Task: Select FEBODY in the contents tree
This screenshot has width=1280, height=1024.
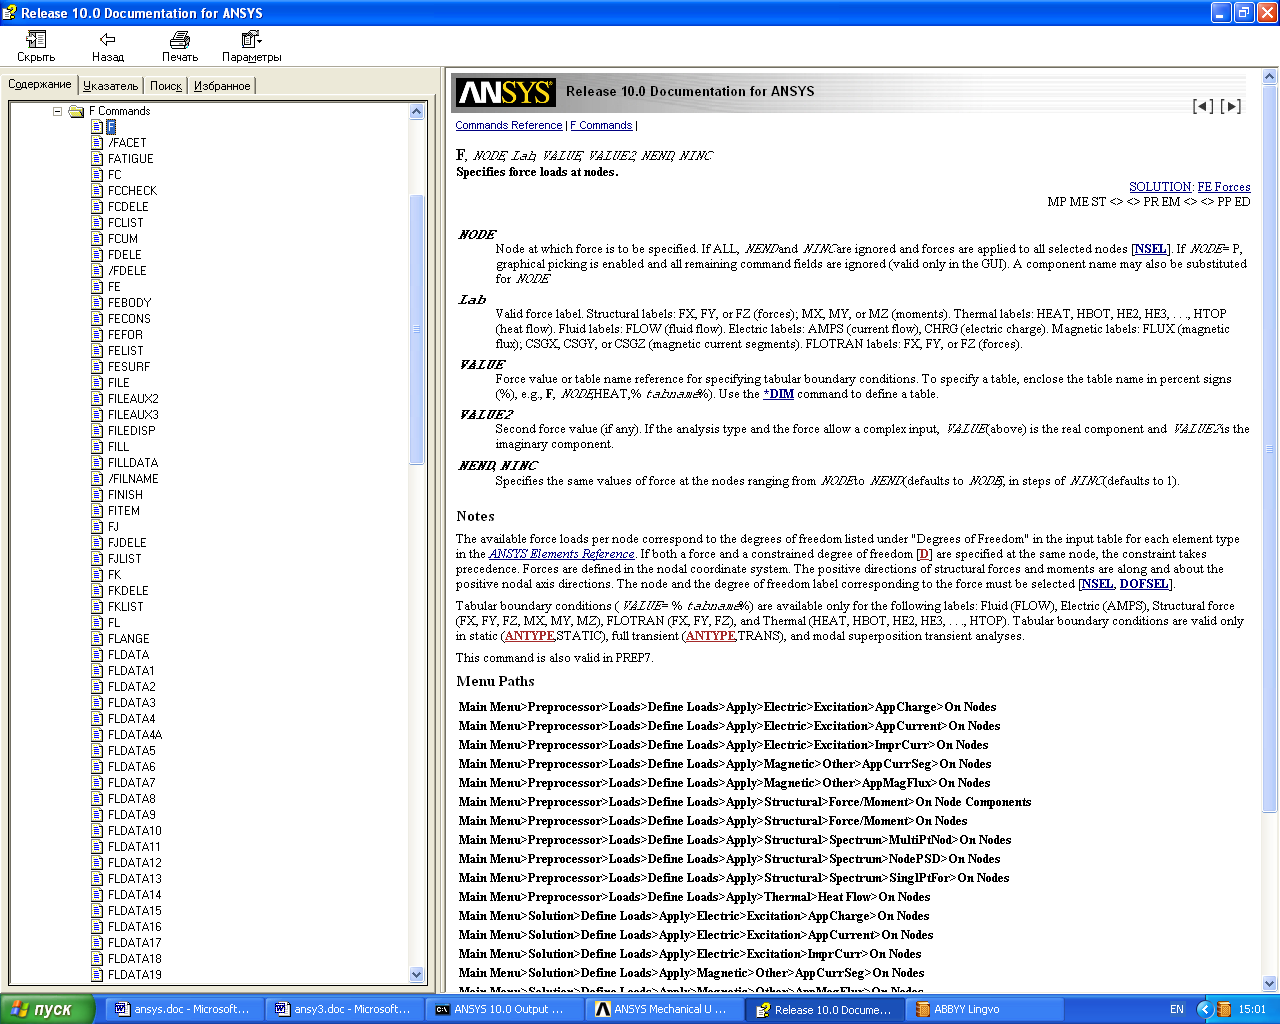Action: point(130,303)
